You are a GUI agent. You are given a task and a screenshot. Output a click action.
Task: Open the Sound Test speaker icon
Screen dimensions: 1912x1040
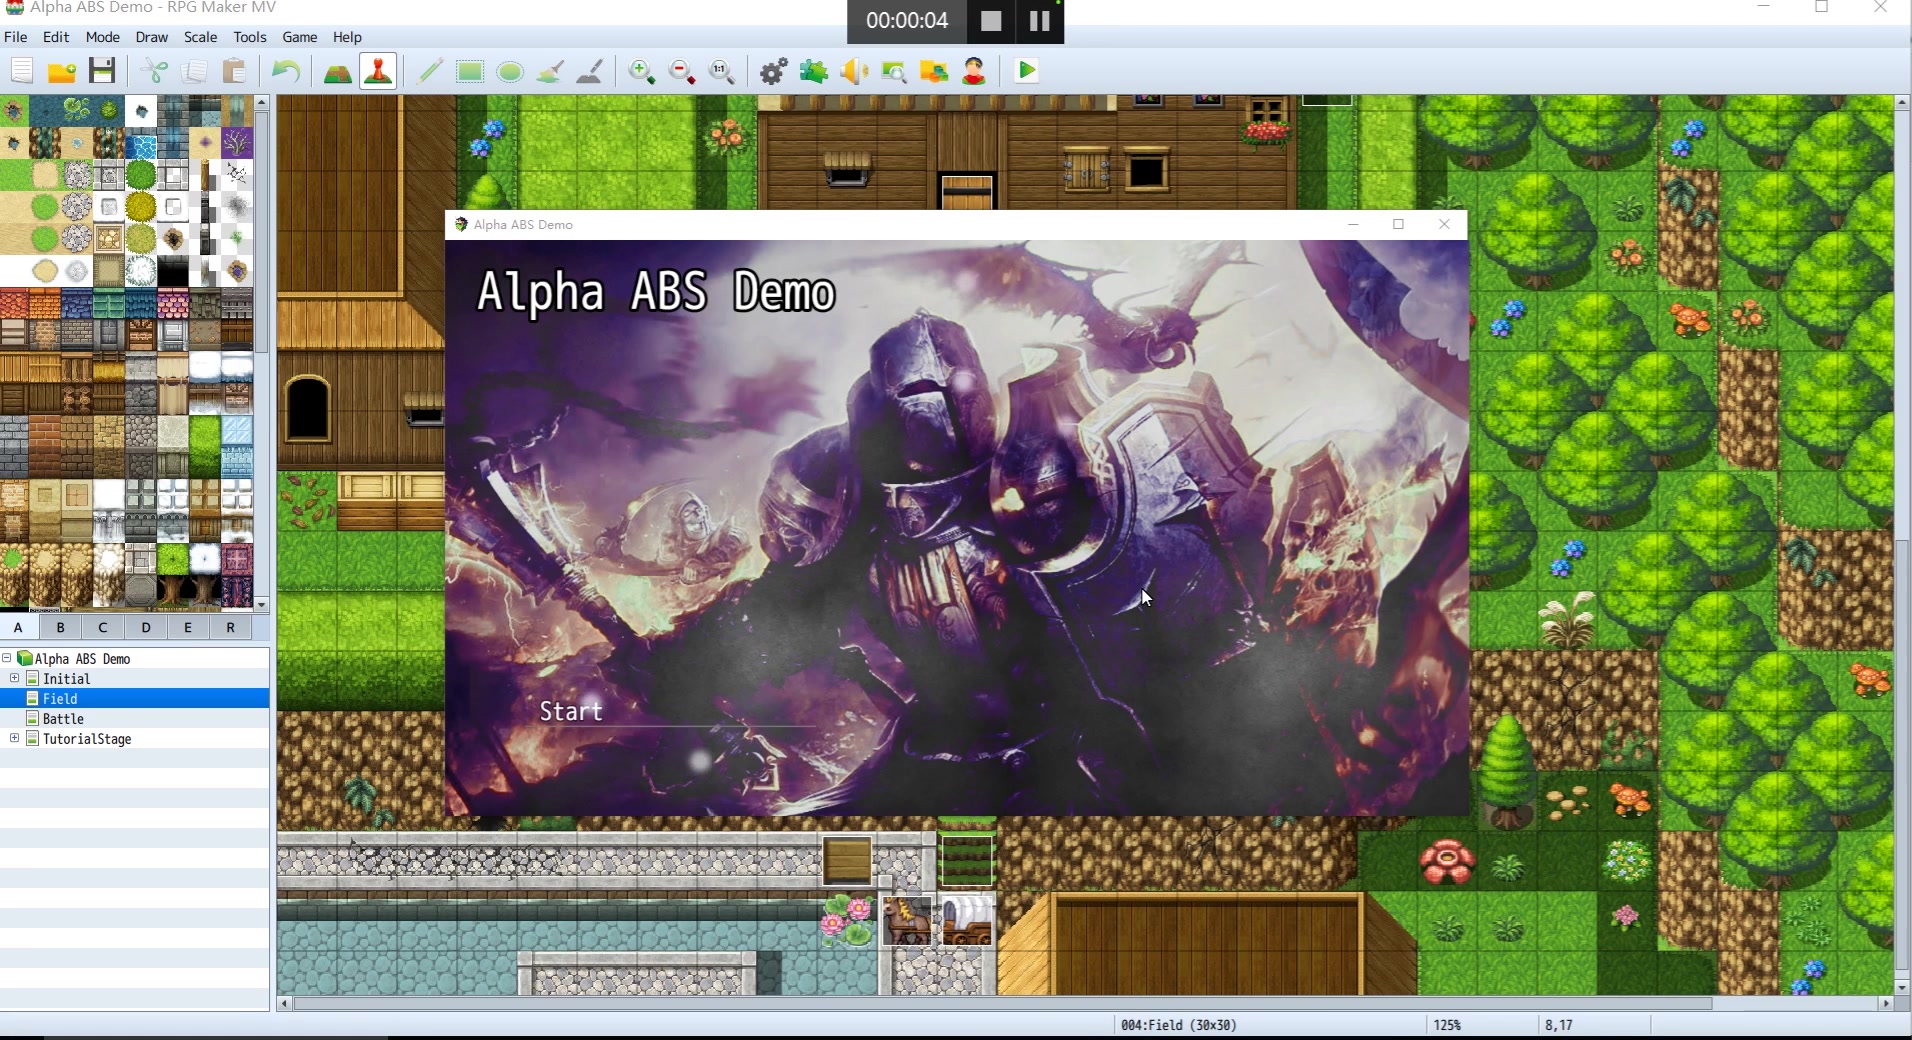click(854, 71)
